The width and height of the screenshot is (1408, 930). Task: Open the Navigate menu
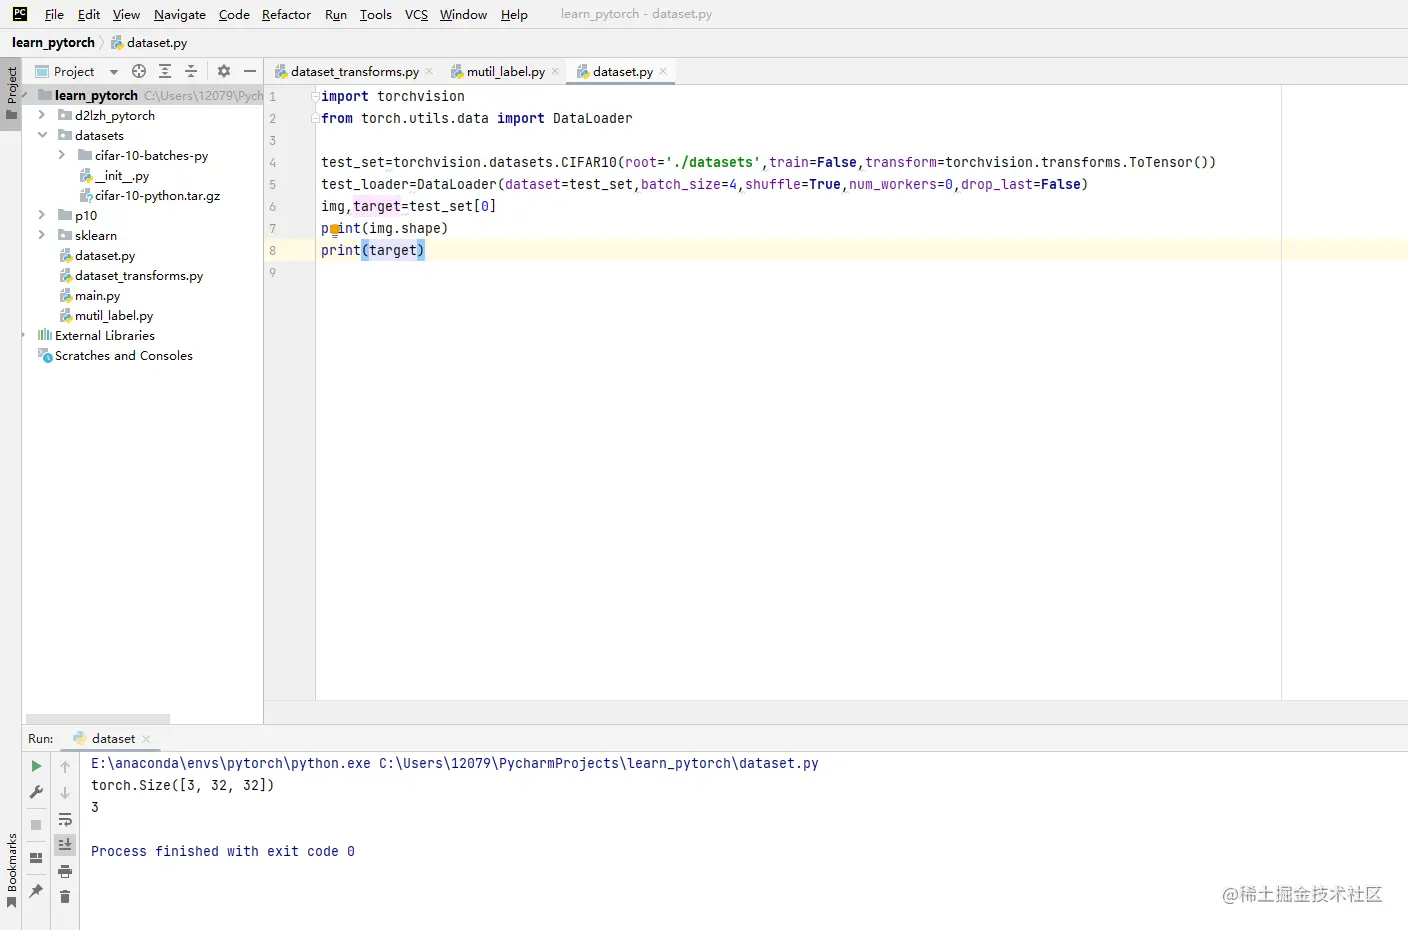(x=180, y=15)
